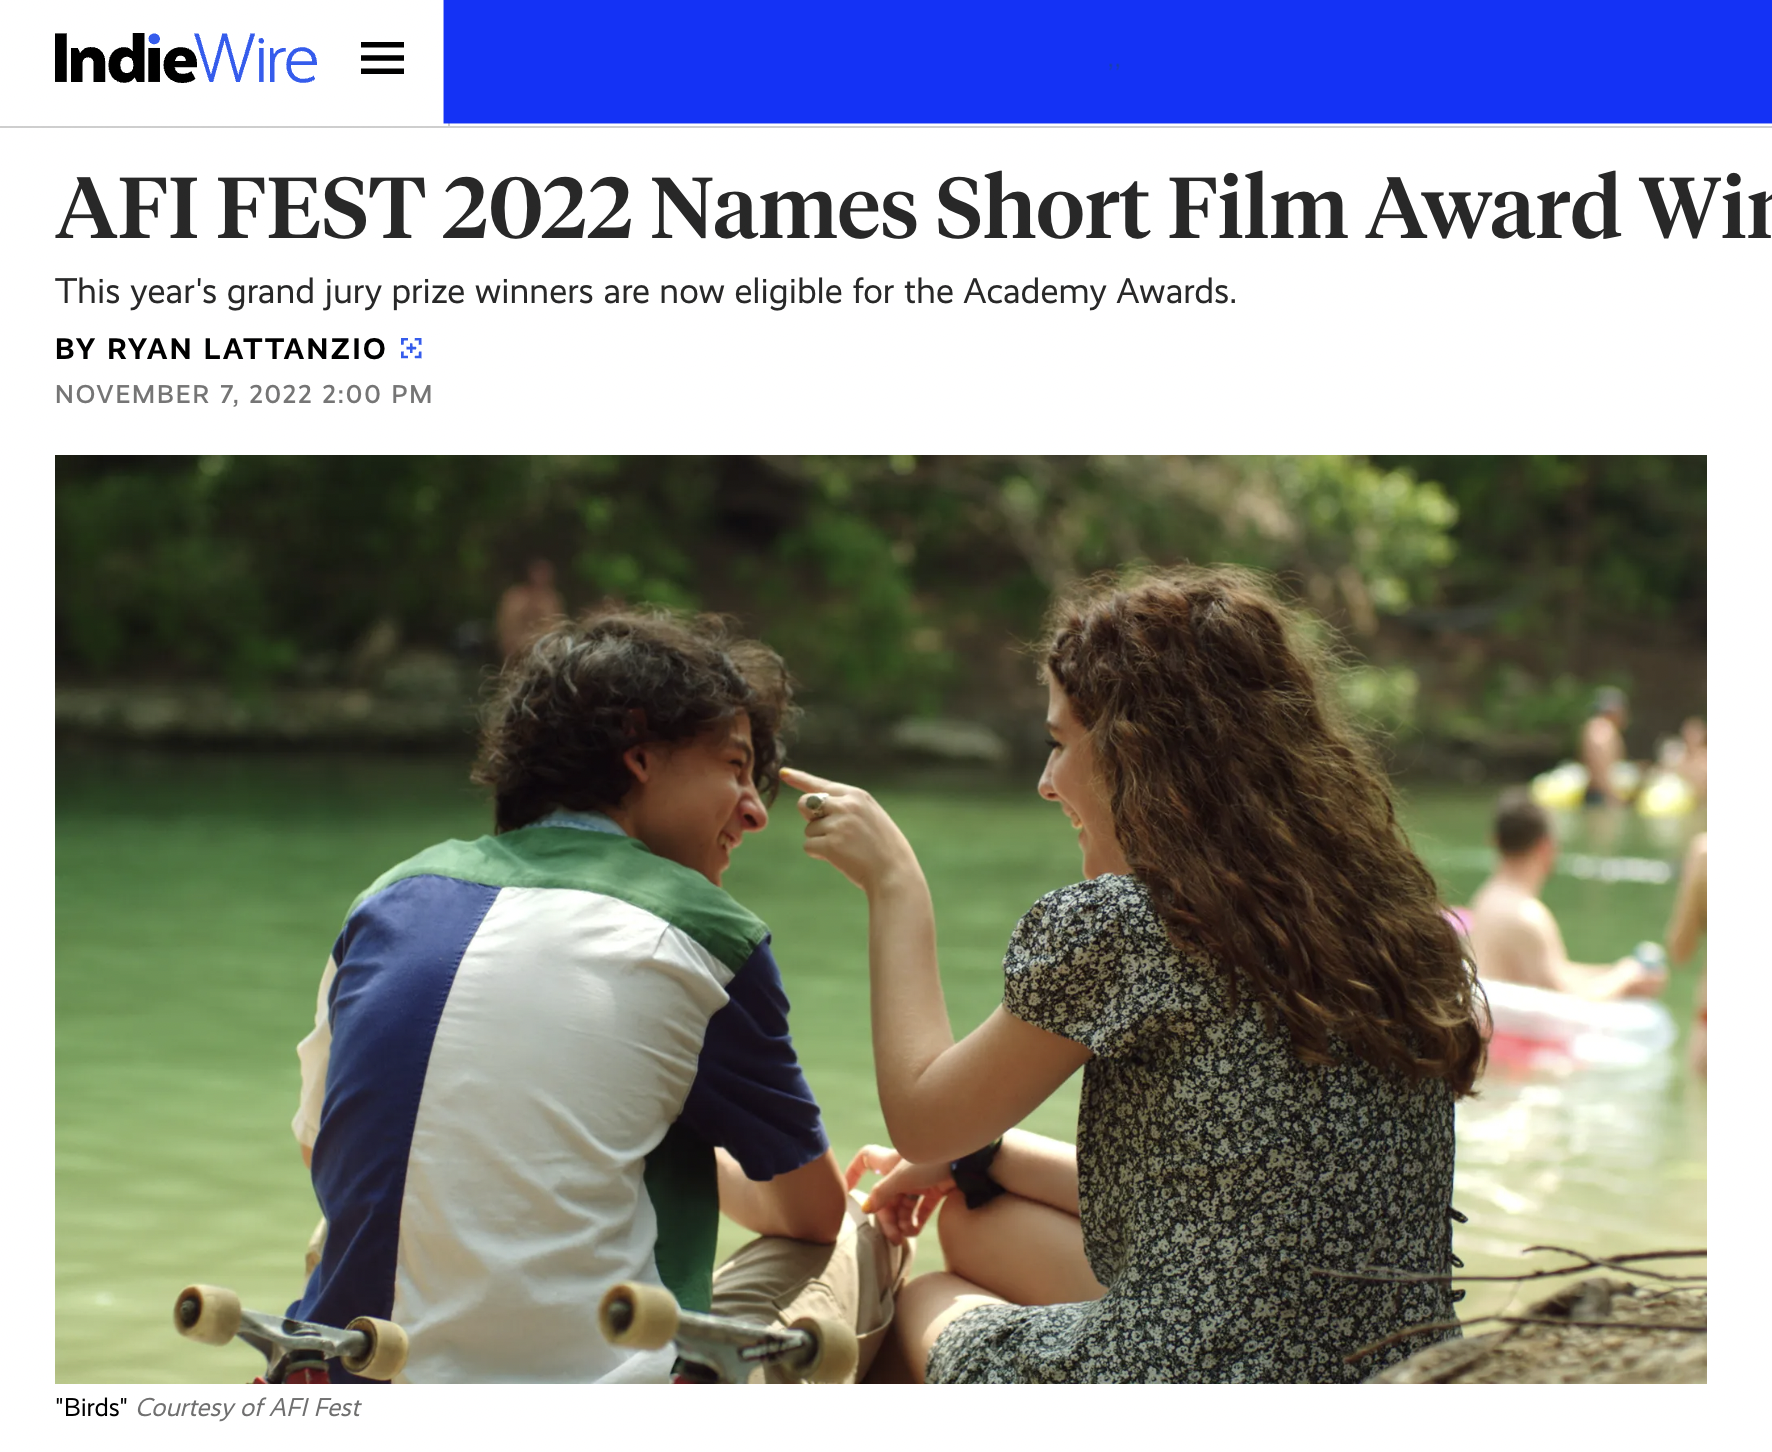Click the boy in the striped shirt
Screen dimensions: 1772x1452
coord(560,1000)
